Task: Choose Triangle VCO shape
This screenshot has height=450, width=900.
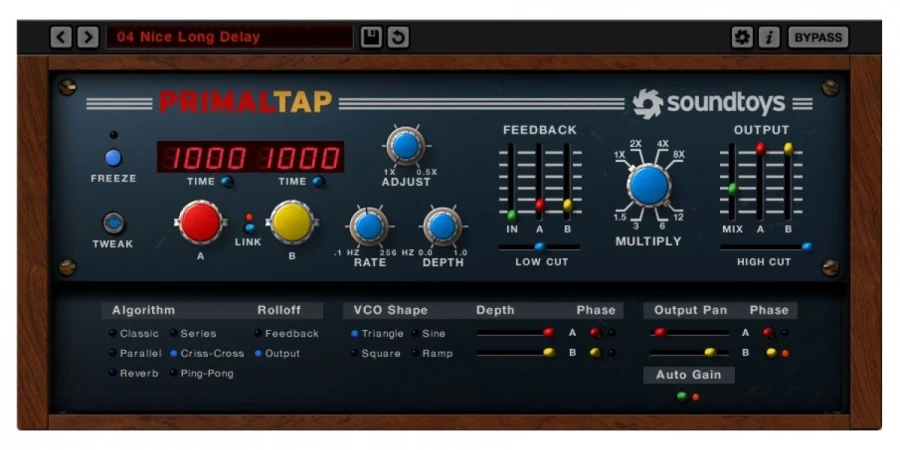Action: (377, 333)
